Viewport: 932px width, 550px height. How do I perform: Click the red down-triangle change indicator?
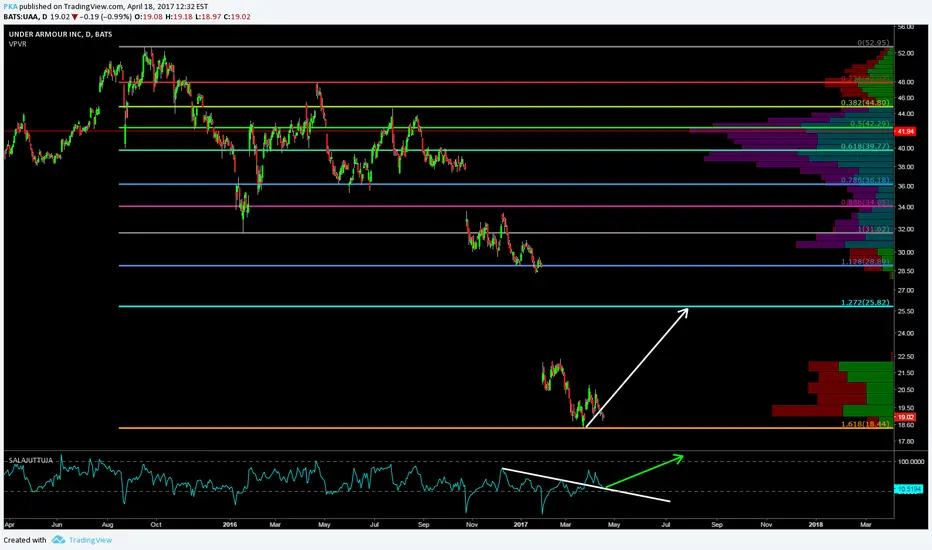[75, 17]
